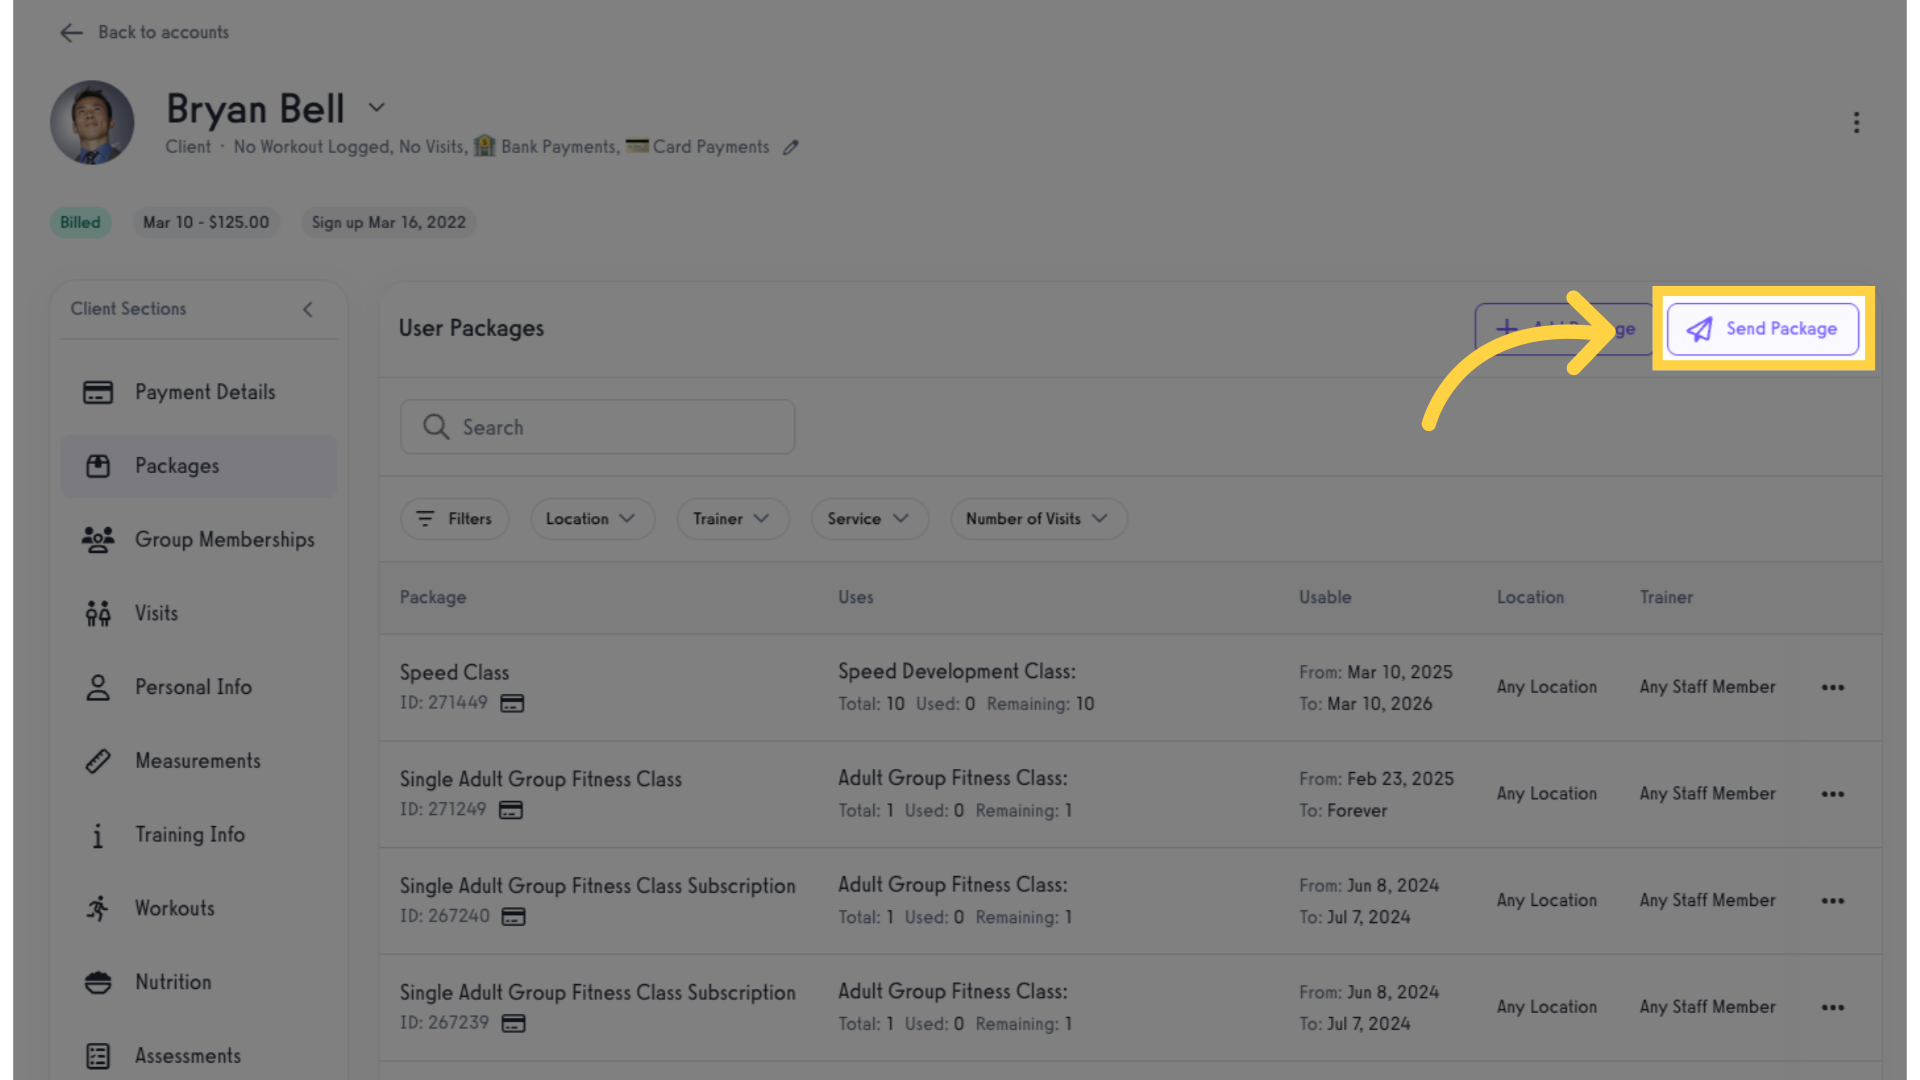Edit client tags with the pencil icon
The image size is (1920, 1080).
pyautogui.click(x=790, y=147)
